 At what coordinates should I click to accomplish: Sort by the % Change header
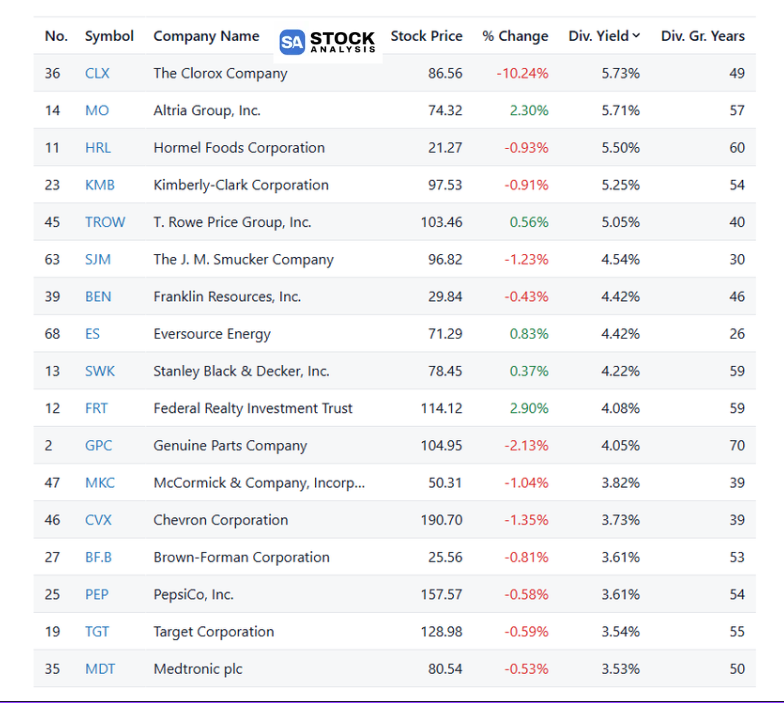pos(515,36)
